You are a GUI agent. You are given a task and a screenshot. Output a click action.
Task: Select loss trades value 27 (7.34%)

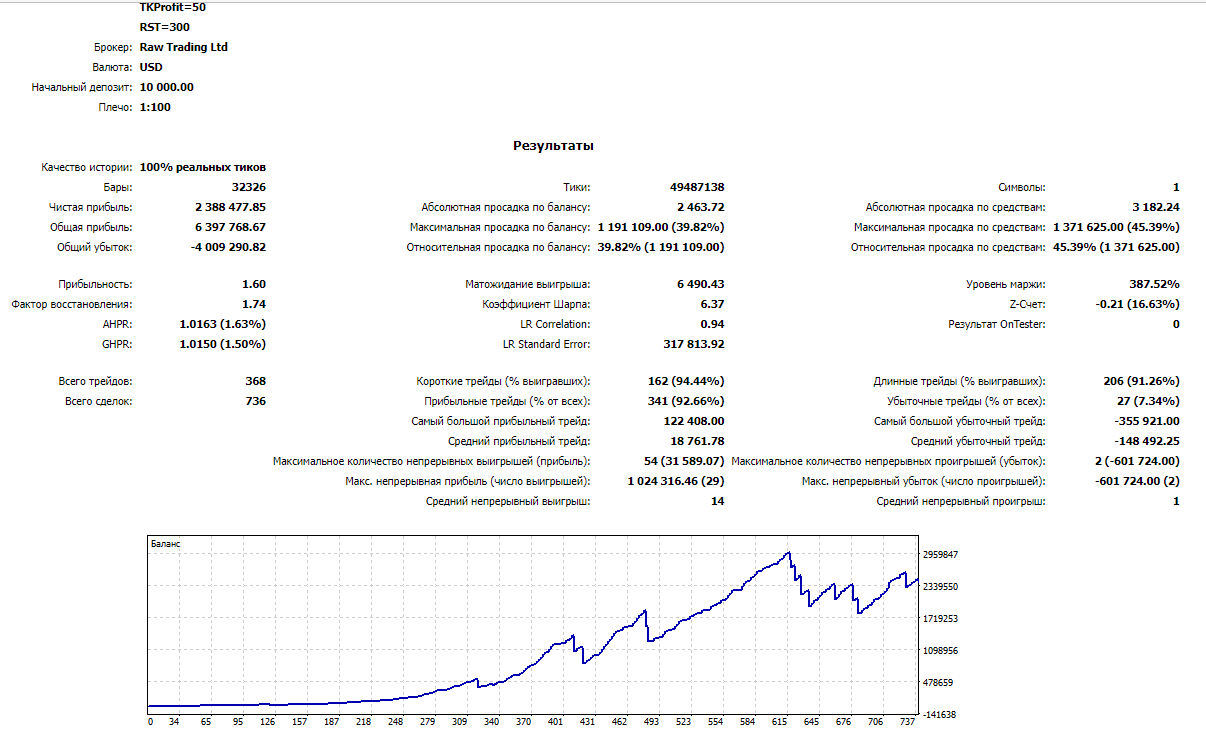[x=1148, y=401]
